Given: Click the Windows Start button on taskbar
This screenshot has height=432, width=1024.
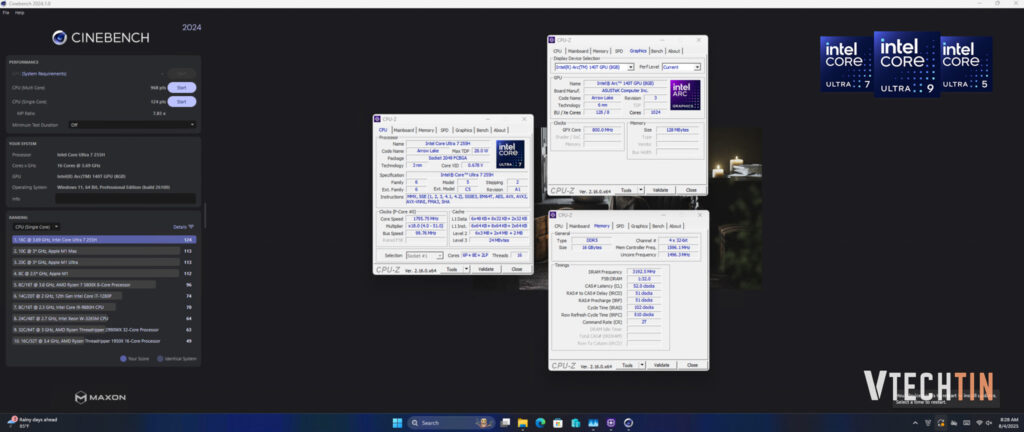Looking at the screenshot, I should point(397,423).
